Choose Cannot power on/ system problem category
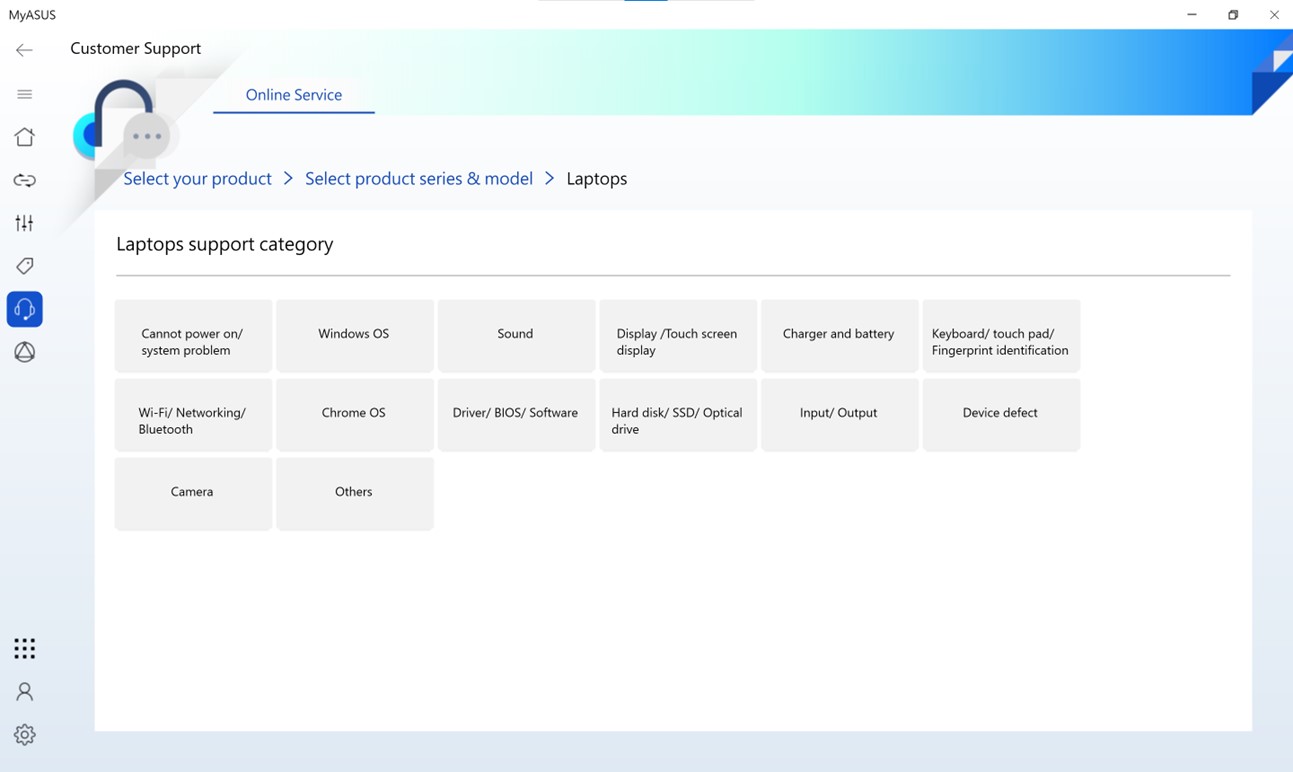The height and width of the screenshot is (772, 1293). click(193, 337)
